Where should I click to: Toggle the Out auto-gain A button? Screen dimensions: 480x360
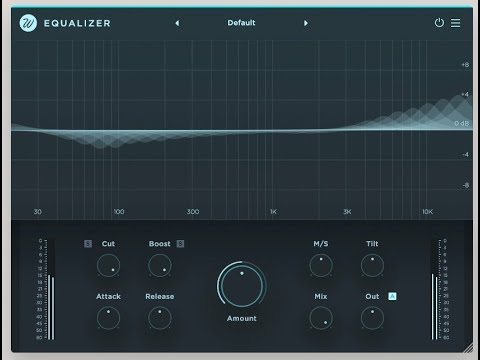coord(392,296)
